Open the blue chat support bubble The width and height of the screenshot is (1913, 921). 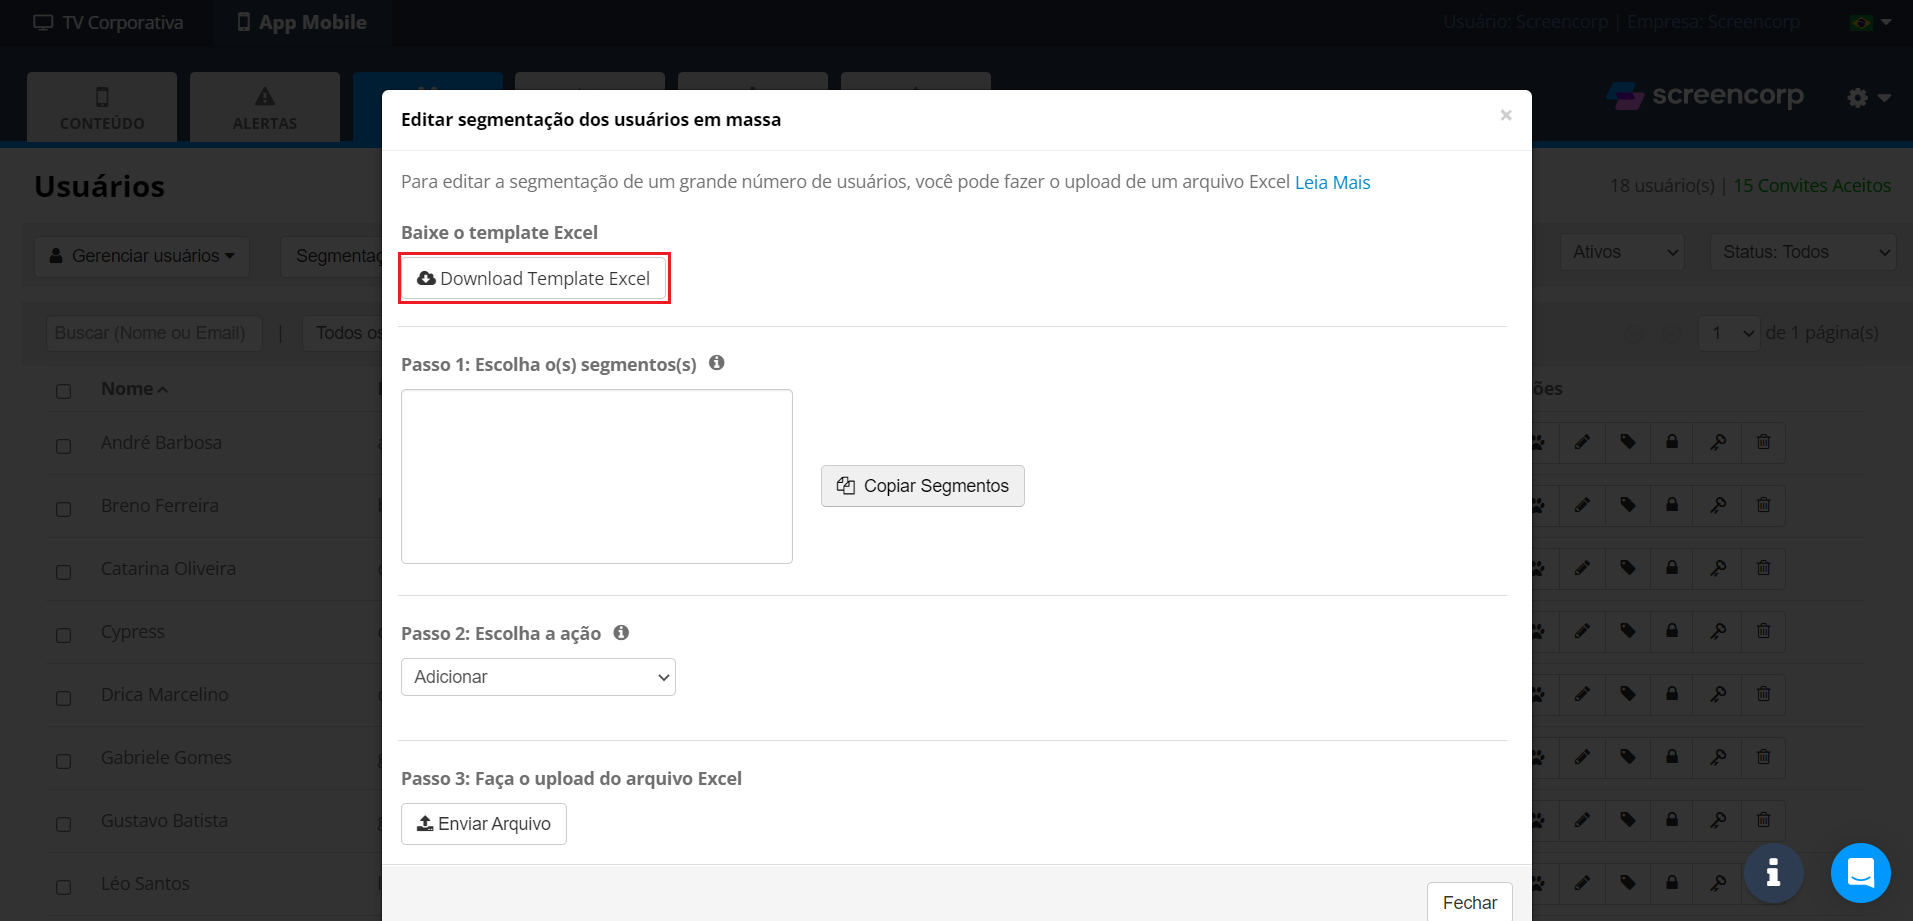(x=1860, y=872)
